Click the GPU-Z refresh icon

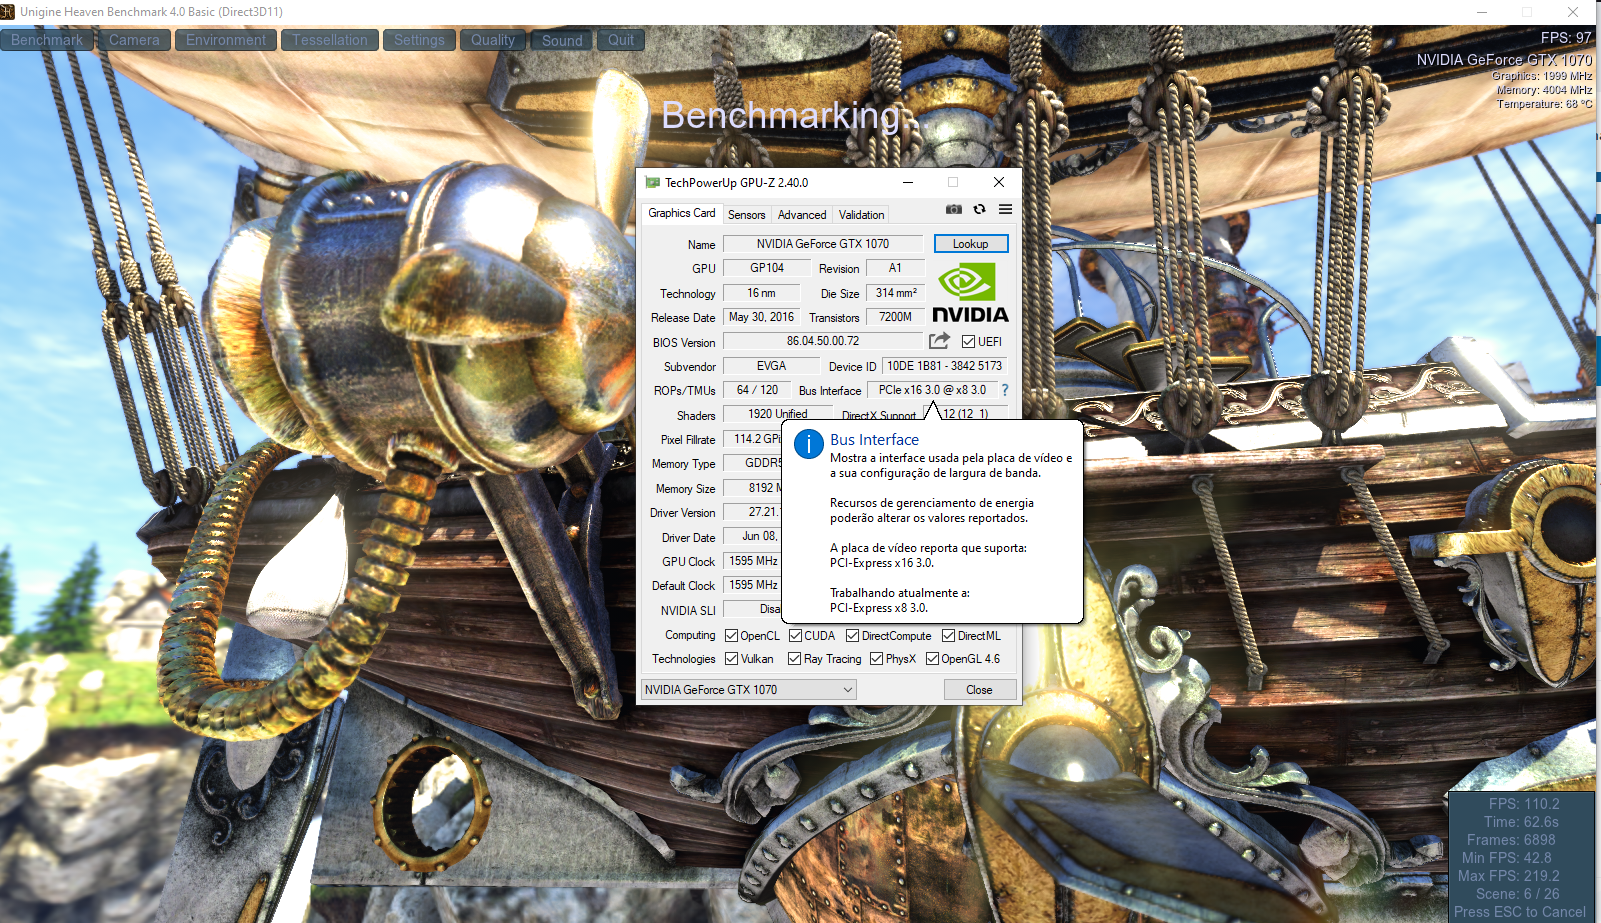980,209
